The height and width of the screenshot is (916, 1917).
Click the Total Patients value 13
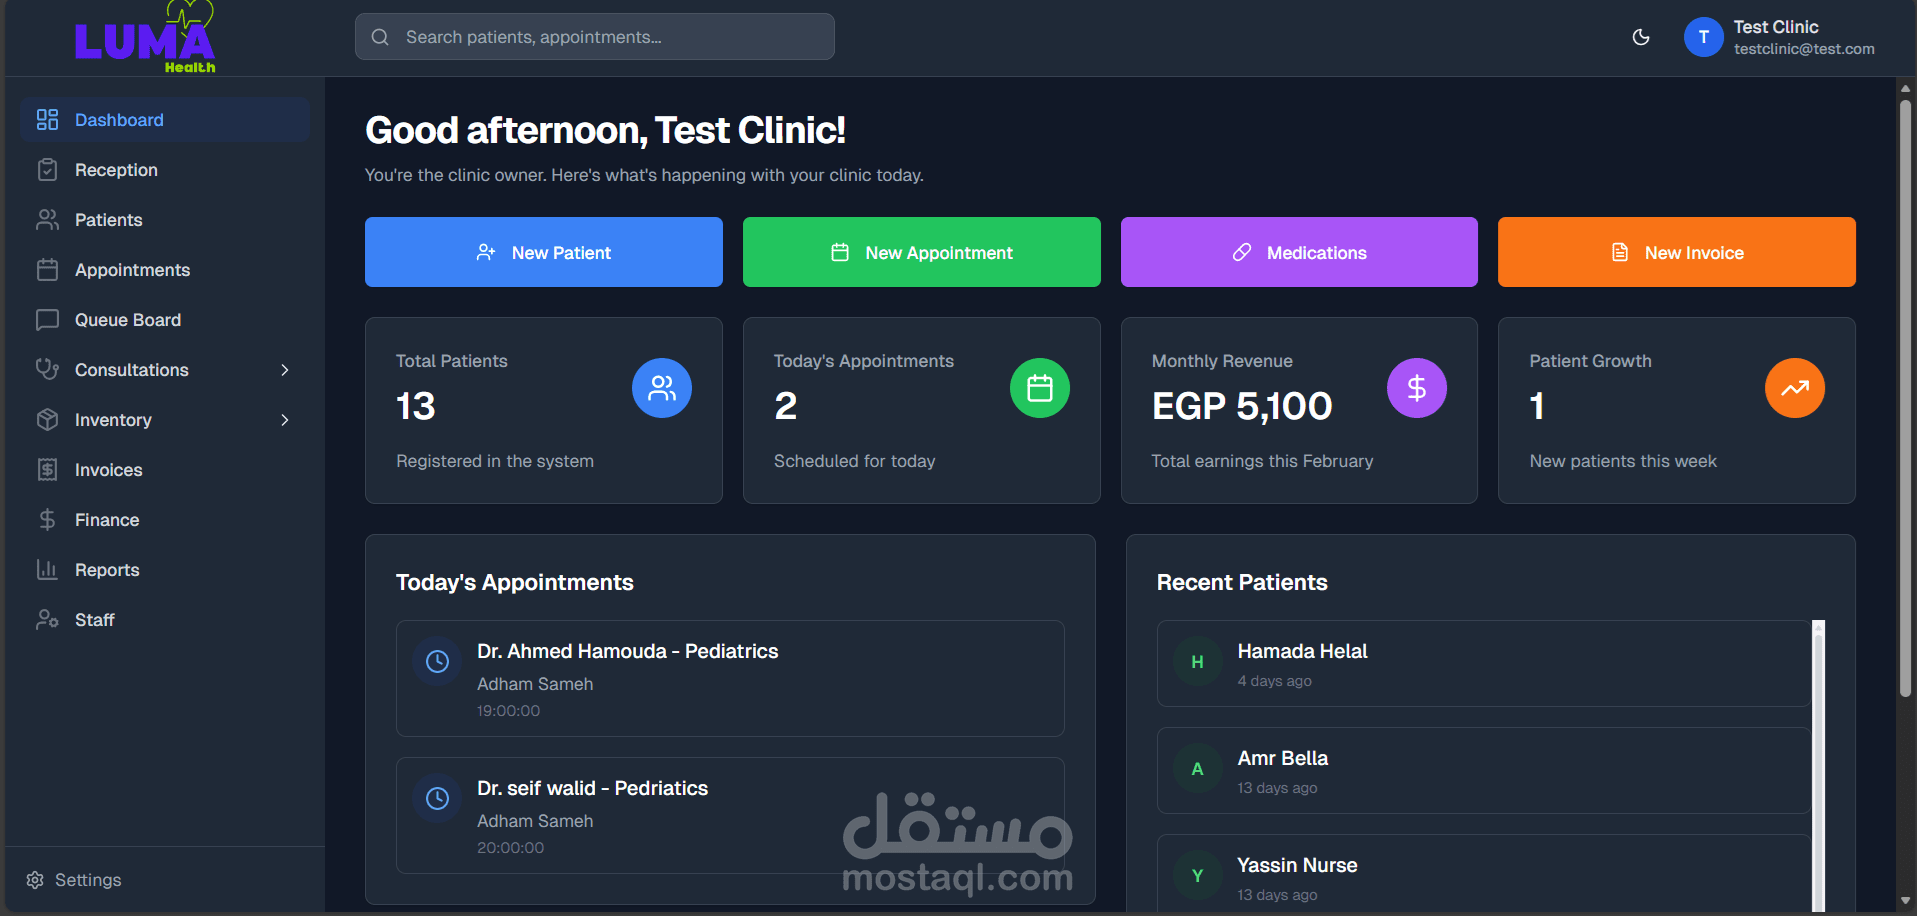point(416,406)
